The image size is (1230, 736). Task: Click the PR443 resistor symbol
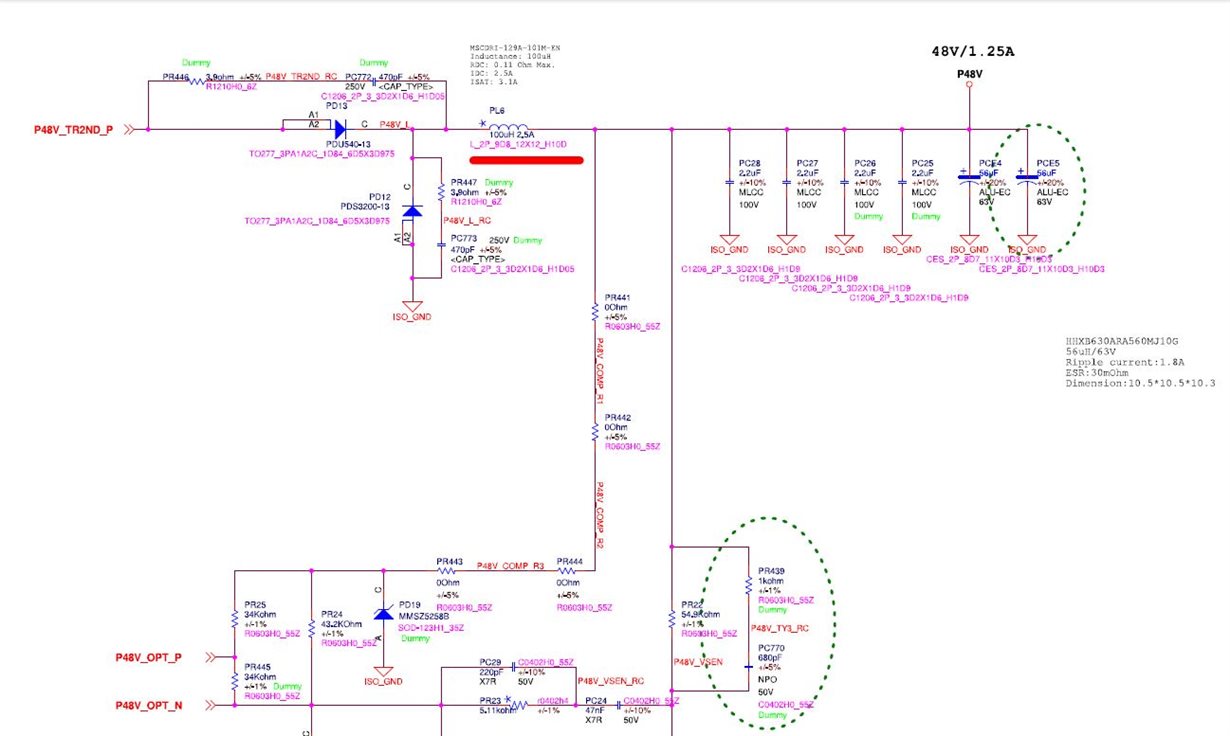tap(445, 571)
